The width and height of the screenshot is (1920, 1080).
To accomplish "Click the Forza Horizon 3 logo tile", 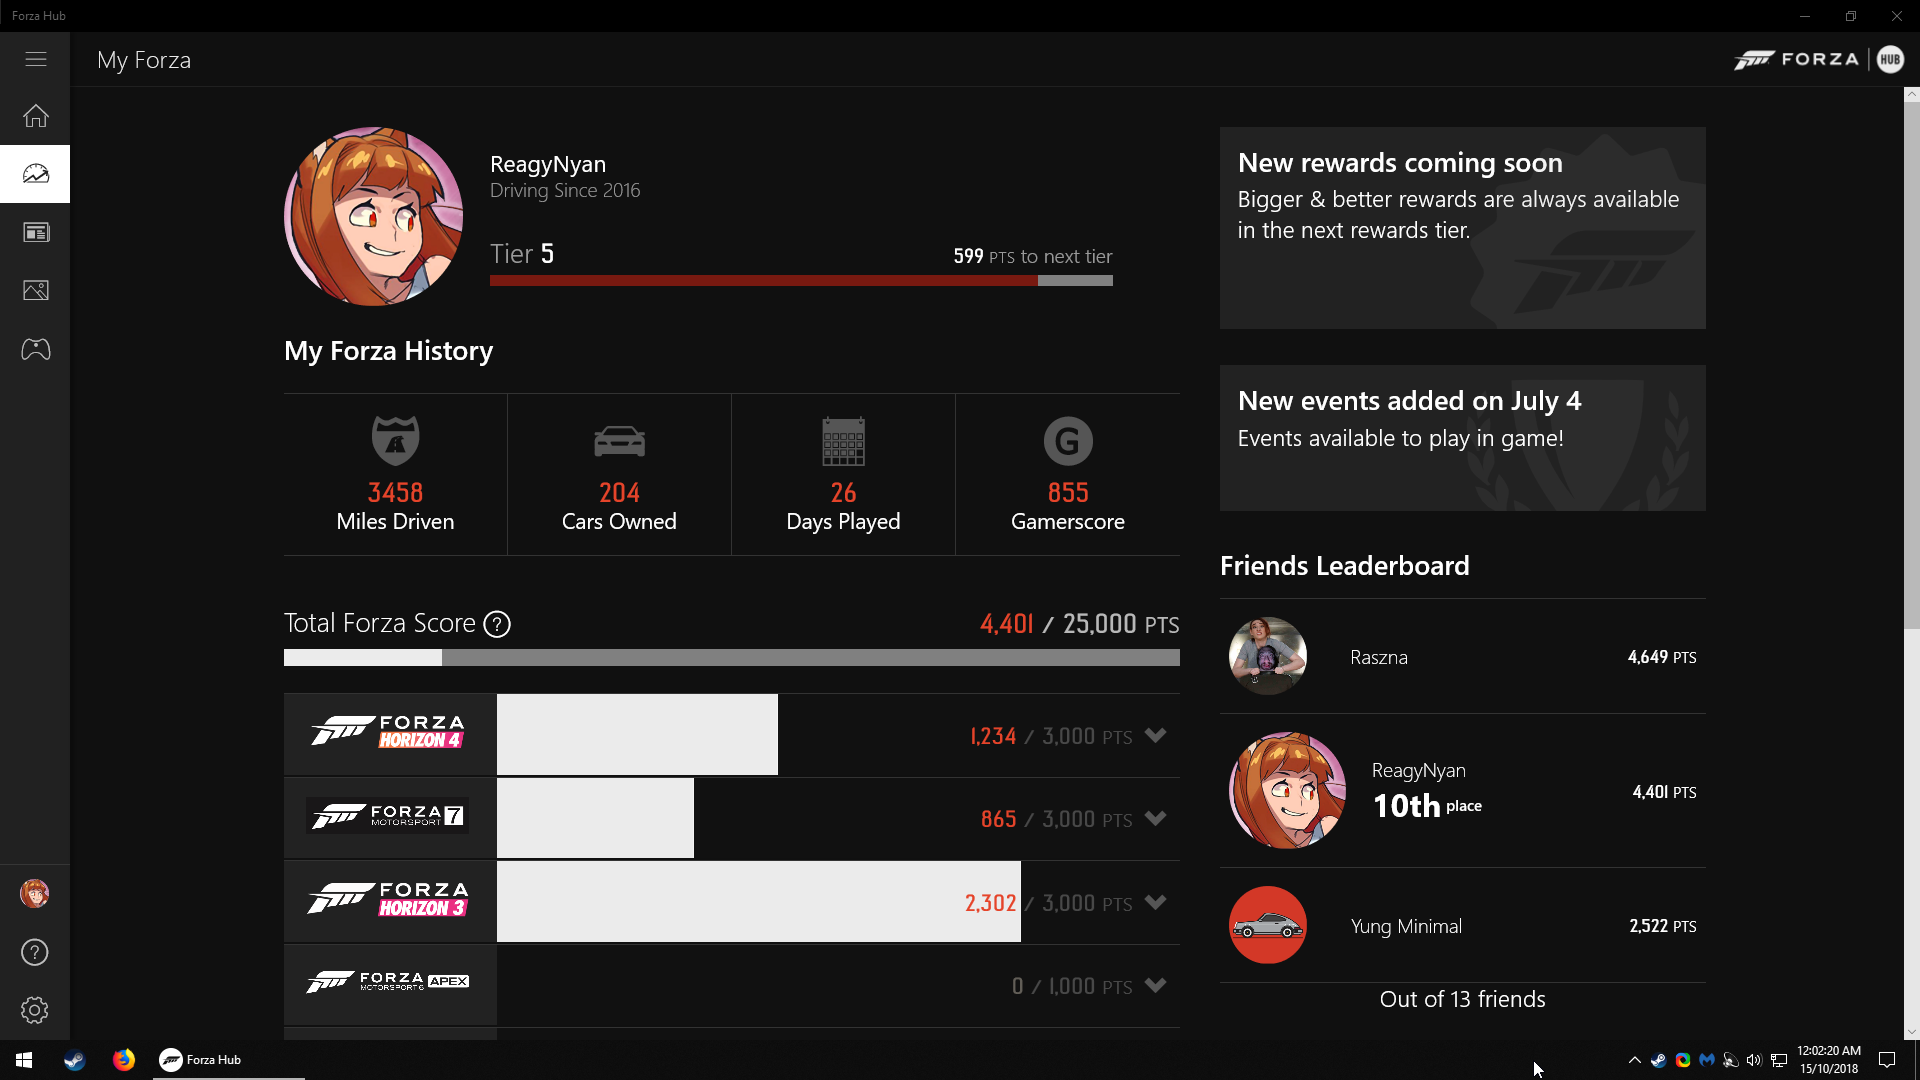I will click(390, 900).
